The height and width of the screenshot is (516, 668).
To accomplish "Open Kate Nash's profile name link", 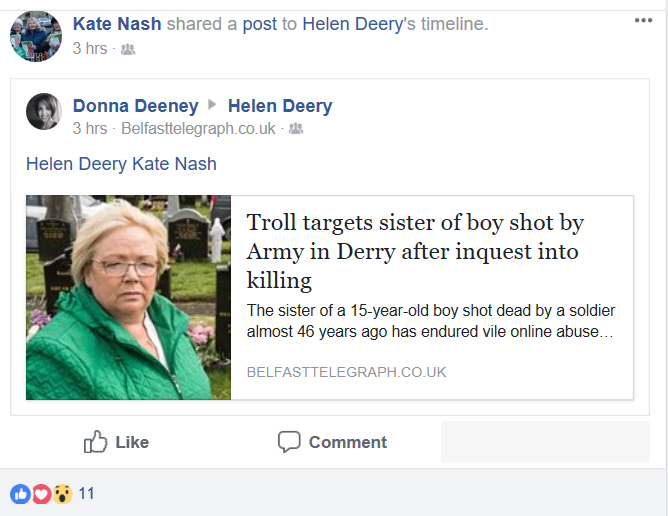I will point(117,24).
